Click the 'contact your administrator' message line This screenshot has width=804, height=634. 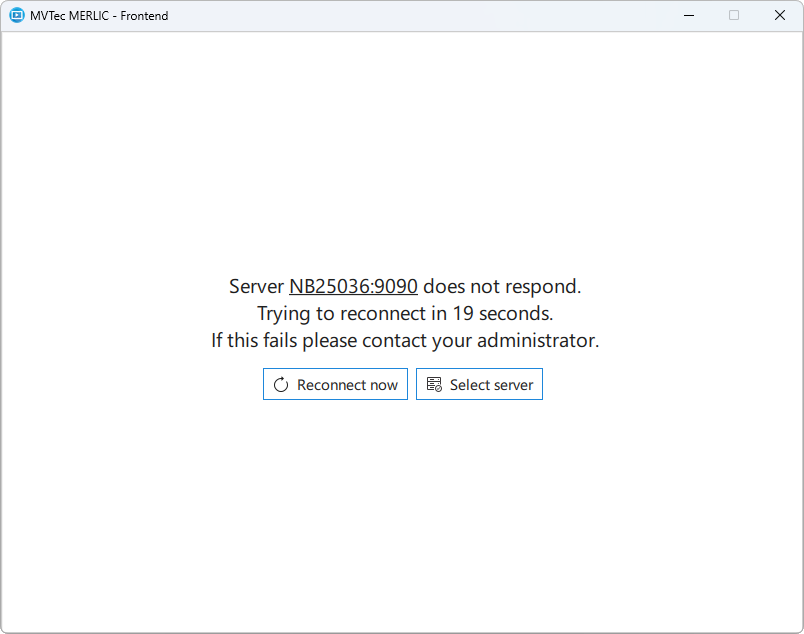[405, 341]
